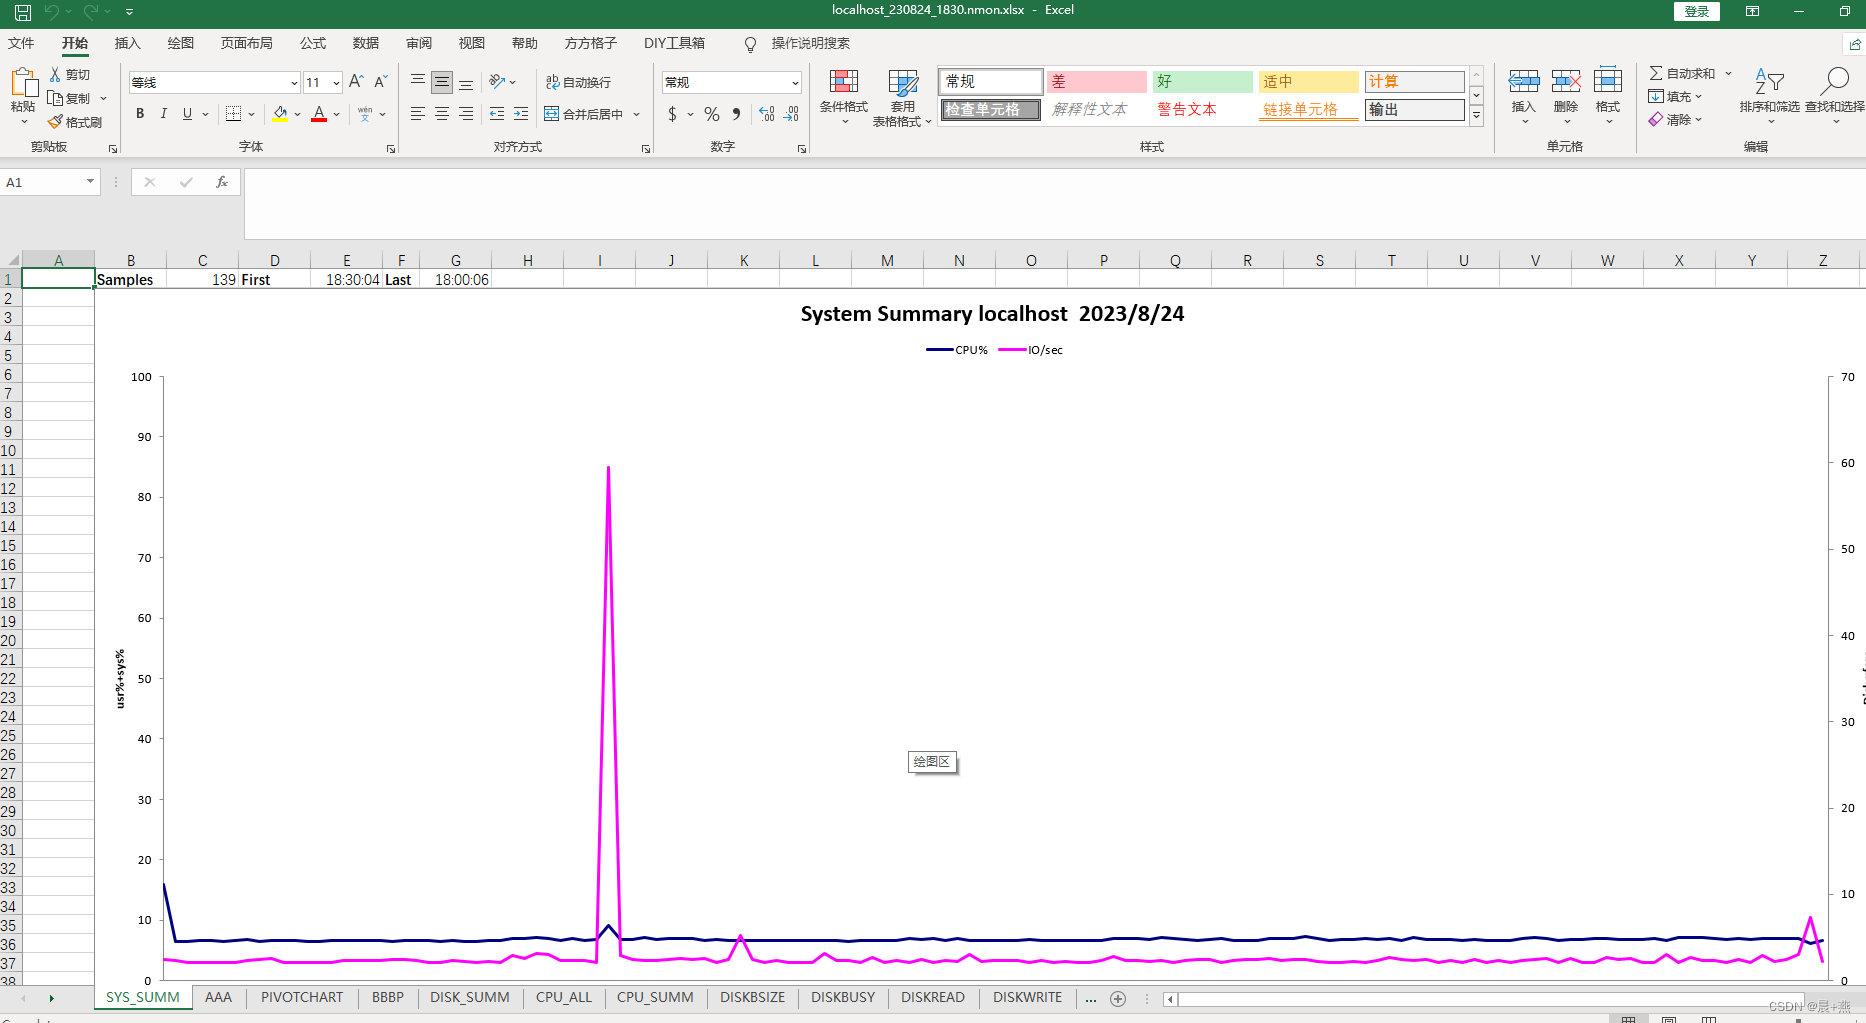Click the decrease decimal icon
This screenshot has height=1023, width=1866.
point(791,114)
